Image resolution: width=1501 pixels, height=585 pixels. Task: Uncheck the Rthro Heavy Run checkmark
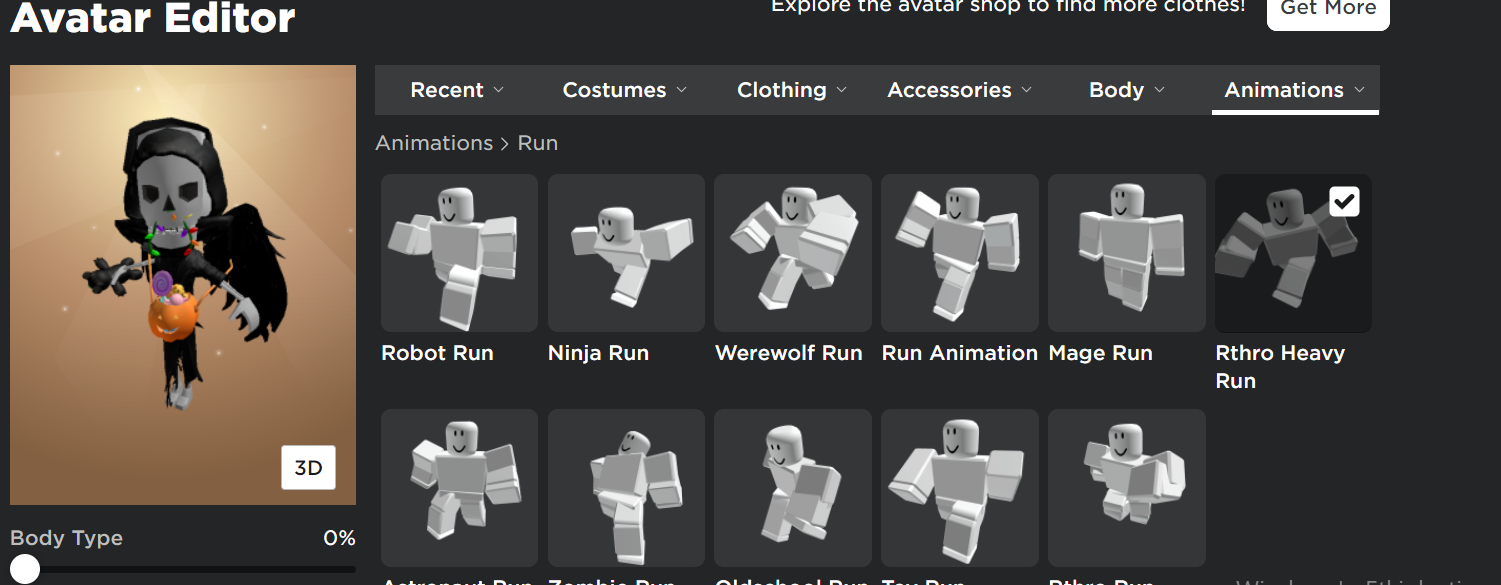1345,202
